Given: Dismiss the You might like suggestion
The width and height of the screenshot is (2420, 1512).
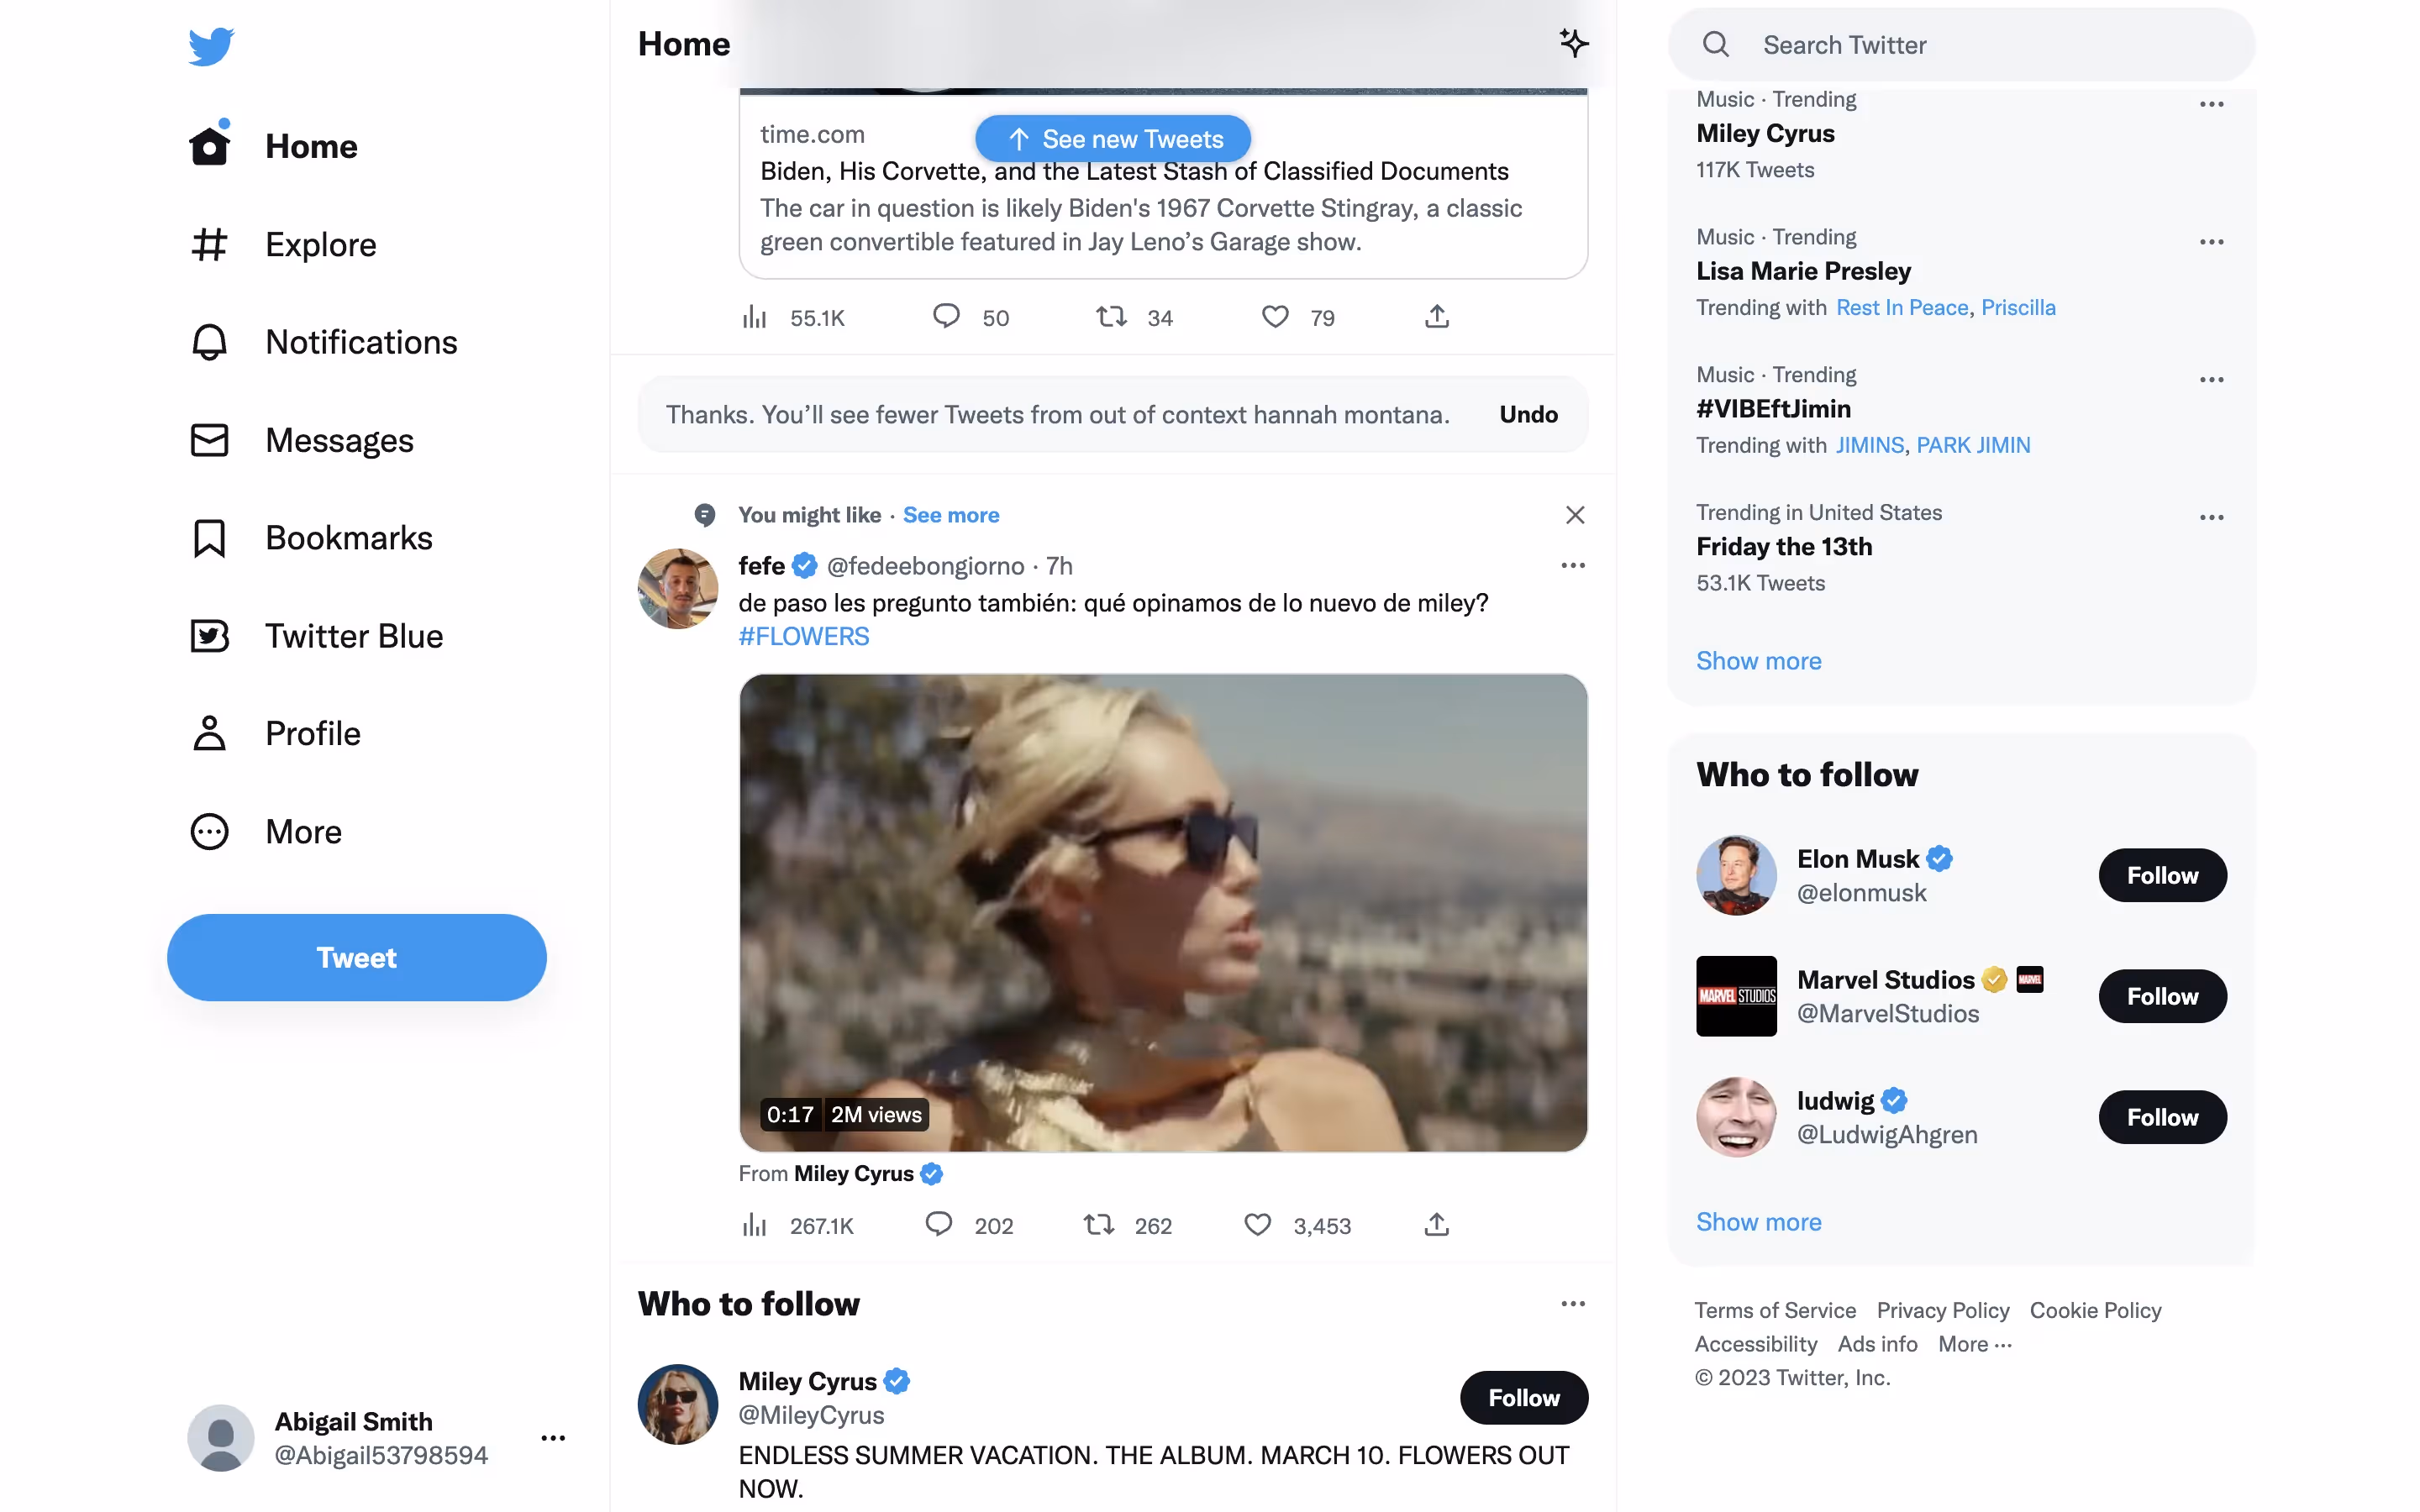Looking at the screenshot, I should click(1574, 515).
